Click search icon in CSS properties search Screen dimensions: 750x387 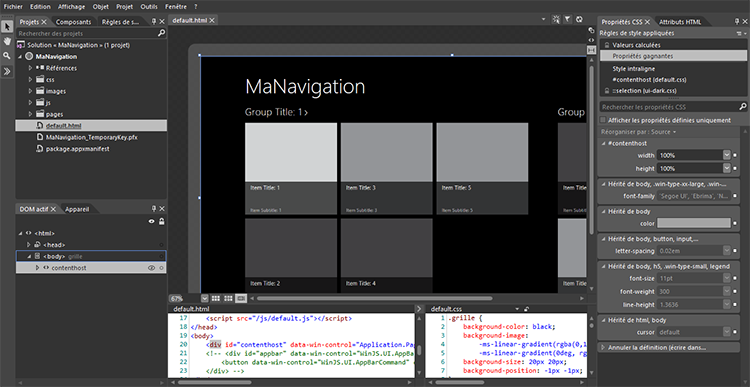743,107
